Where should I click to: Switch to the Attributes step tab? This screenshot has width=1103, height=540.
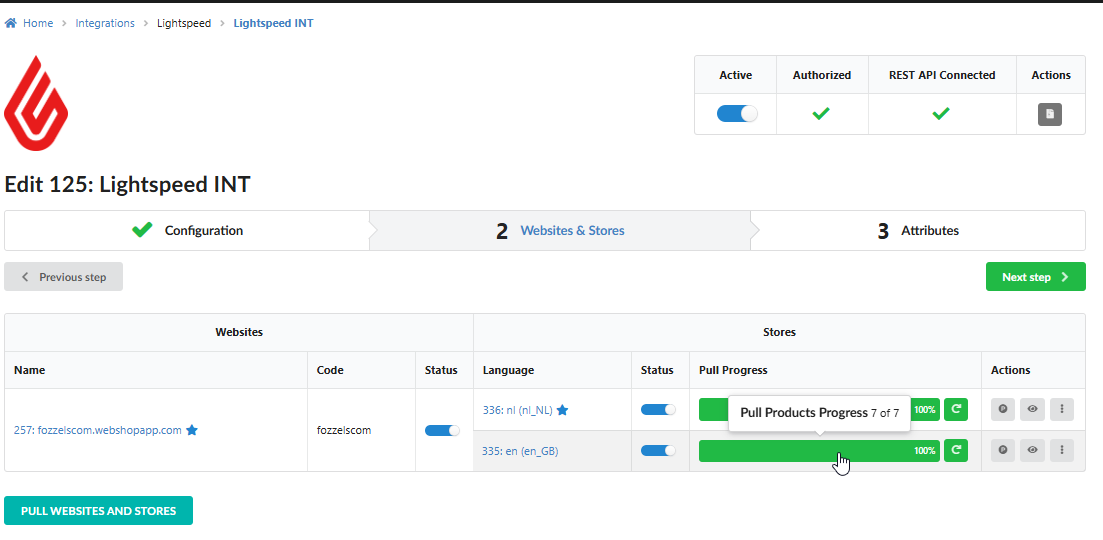pyautogui.click(x=918, y=230)
